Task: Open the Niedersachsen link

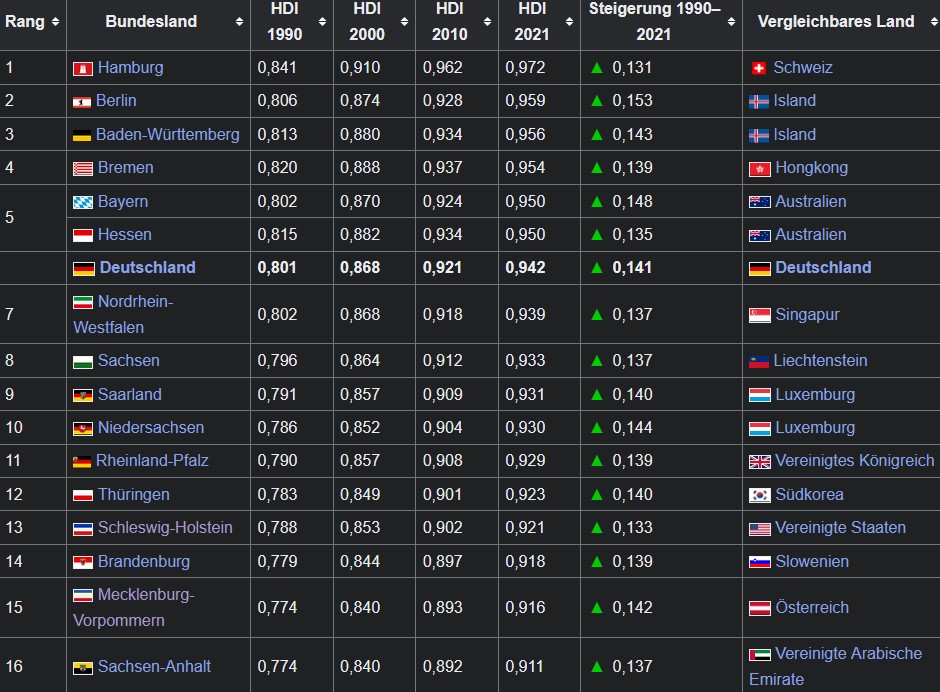Action: click(150, 427)
